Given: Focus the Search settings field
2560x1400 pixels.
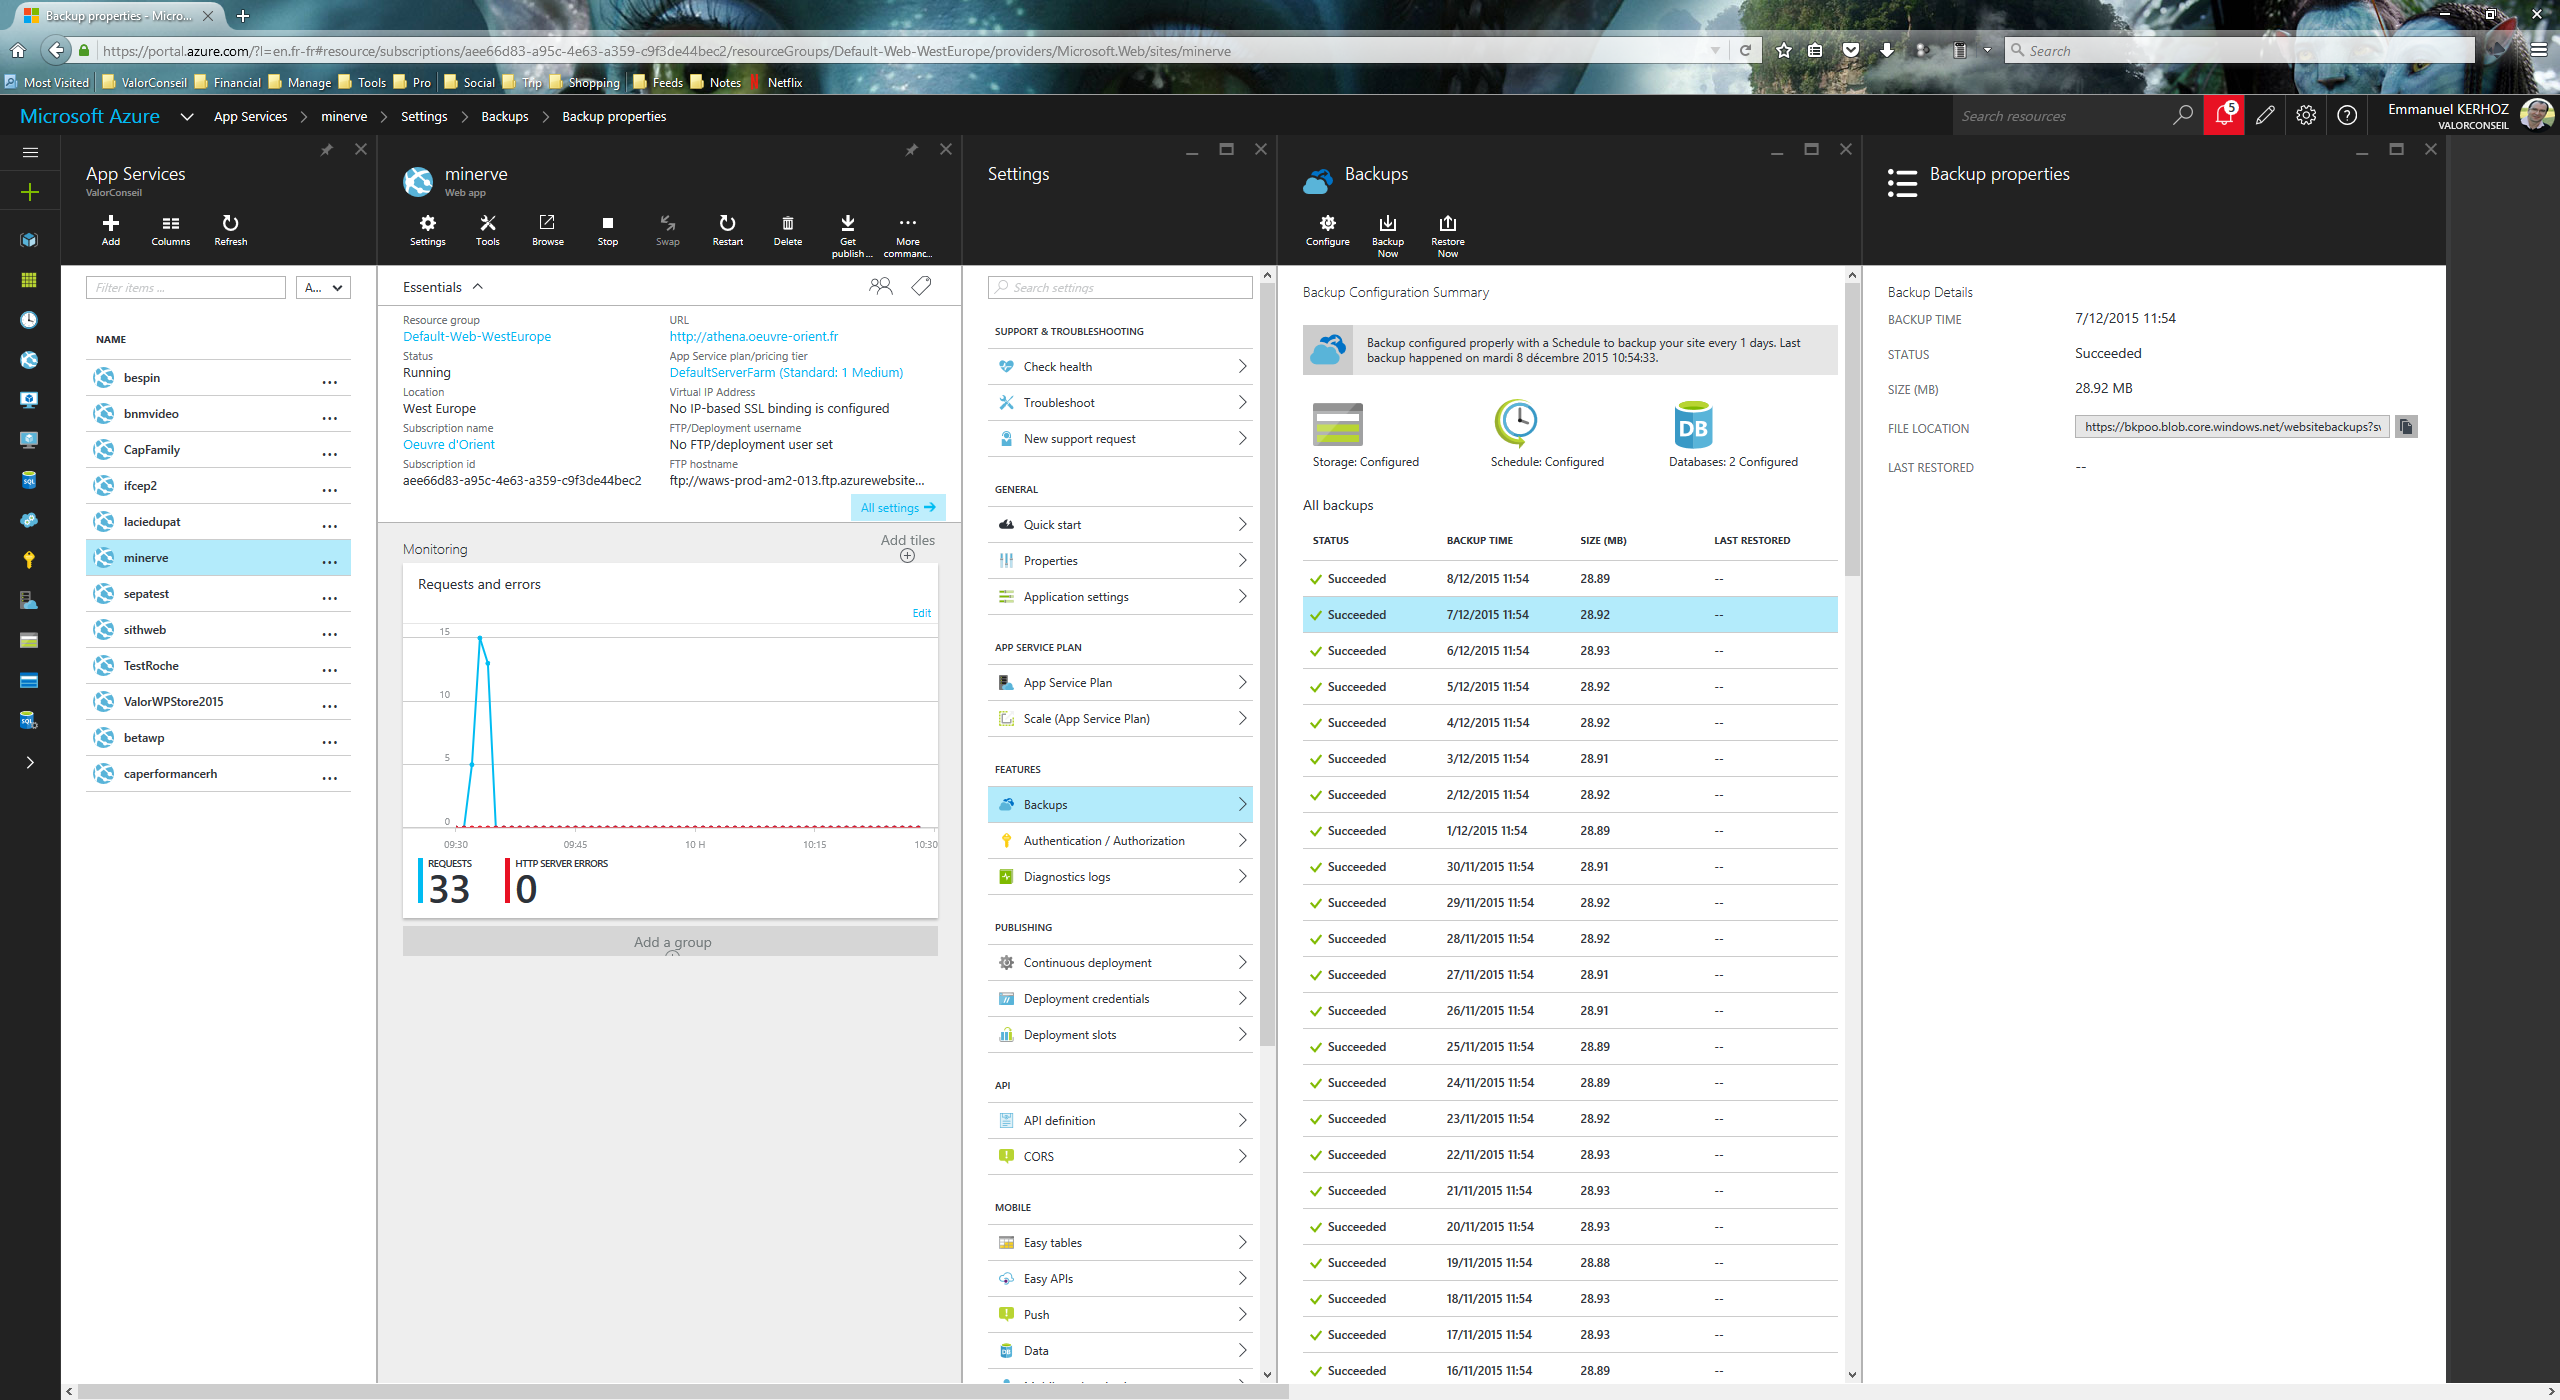Looking at the screenshot, I should tap(1120, 288).
